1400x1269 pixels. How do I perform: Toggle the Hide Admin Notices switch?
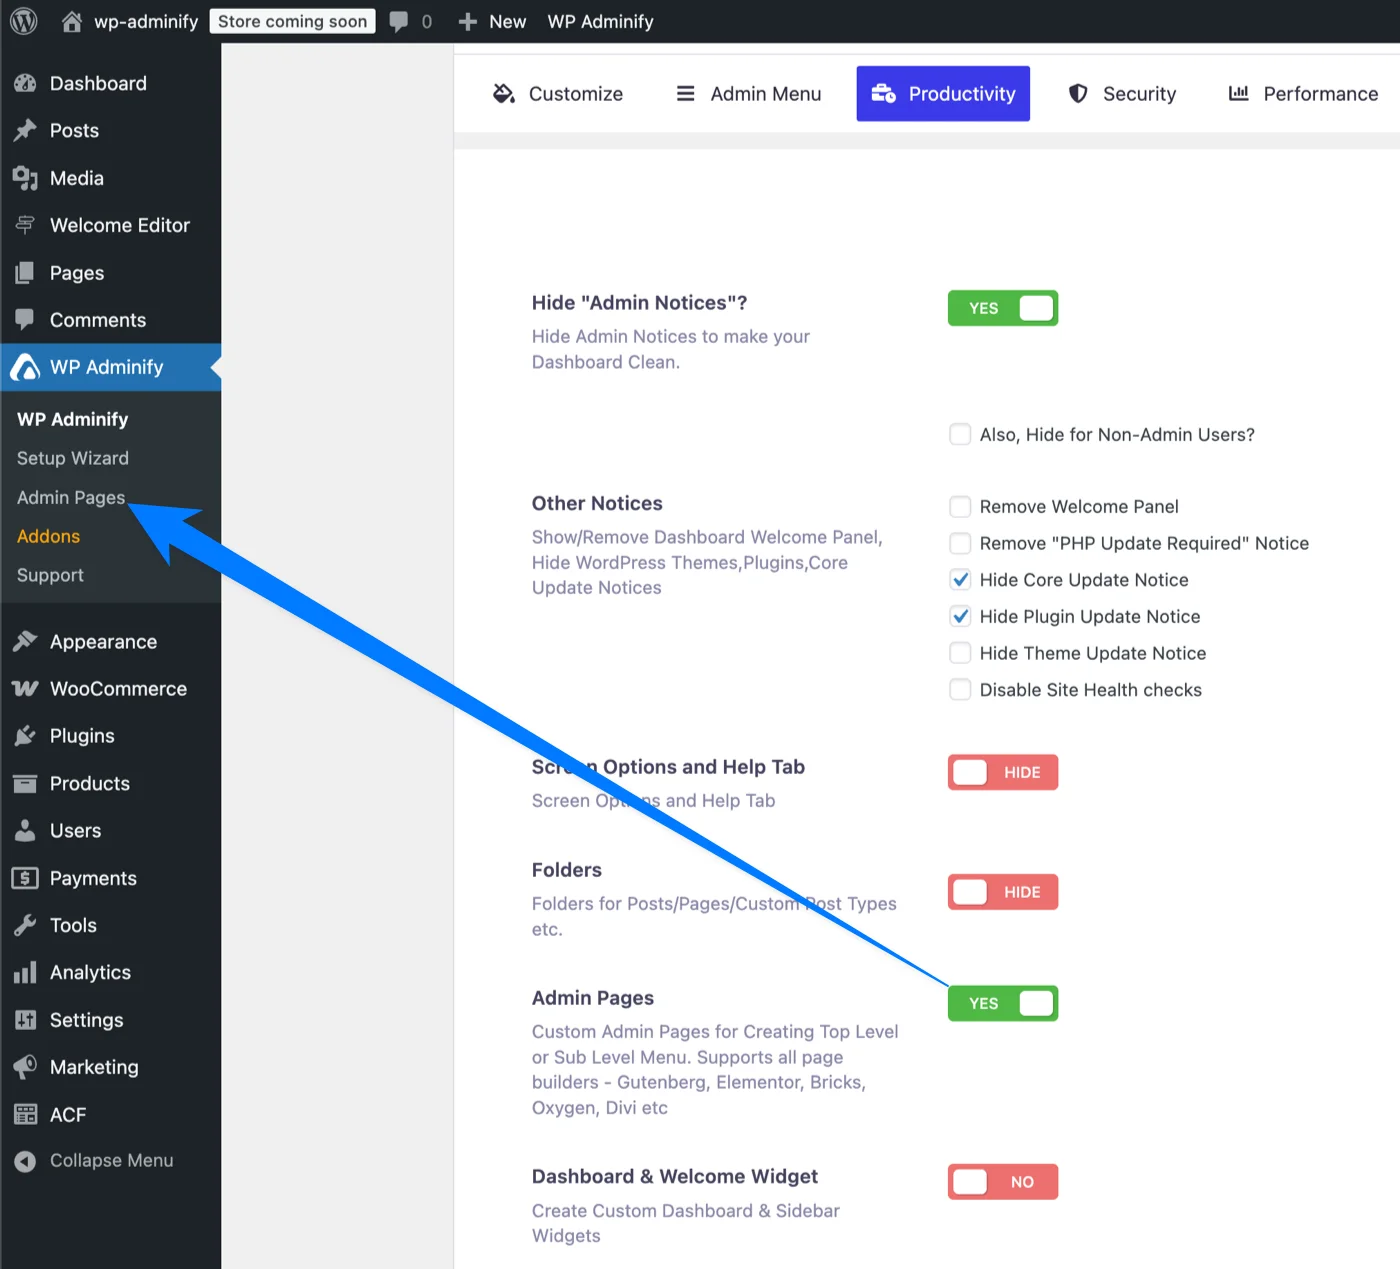coord(1003,308)
